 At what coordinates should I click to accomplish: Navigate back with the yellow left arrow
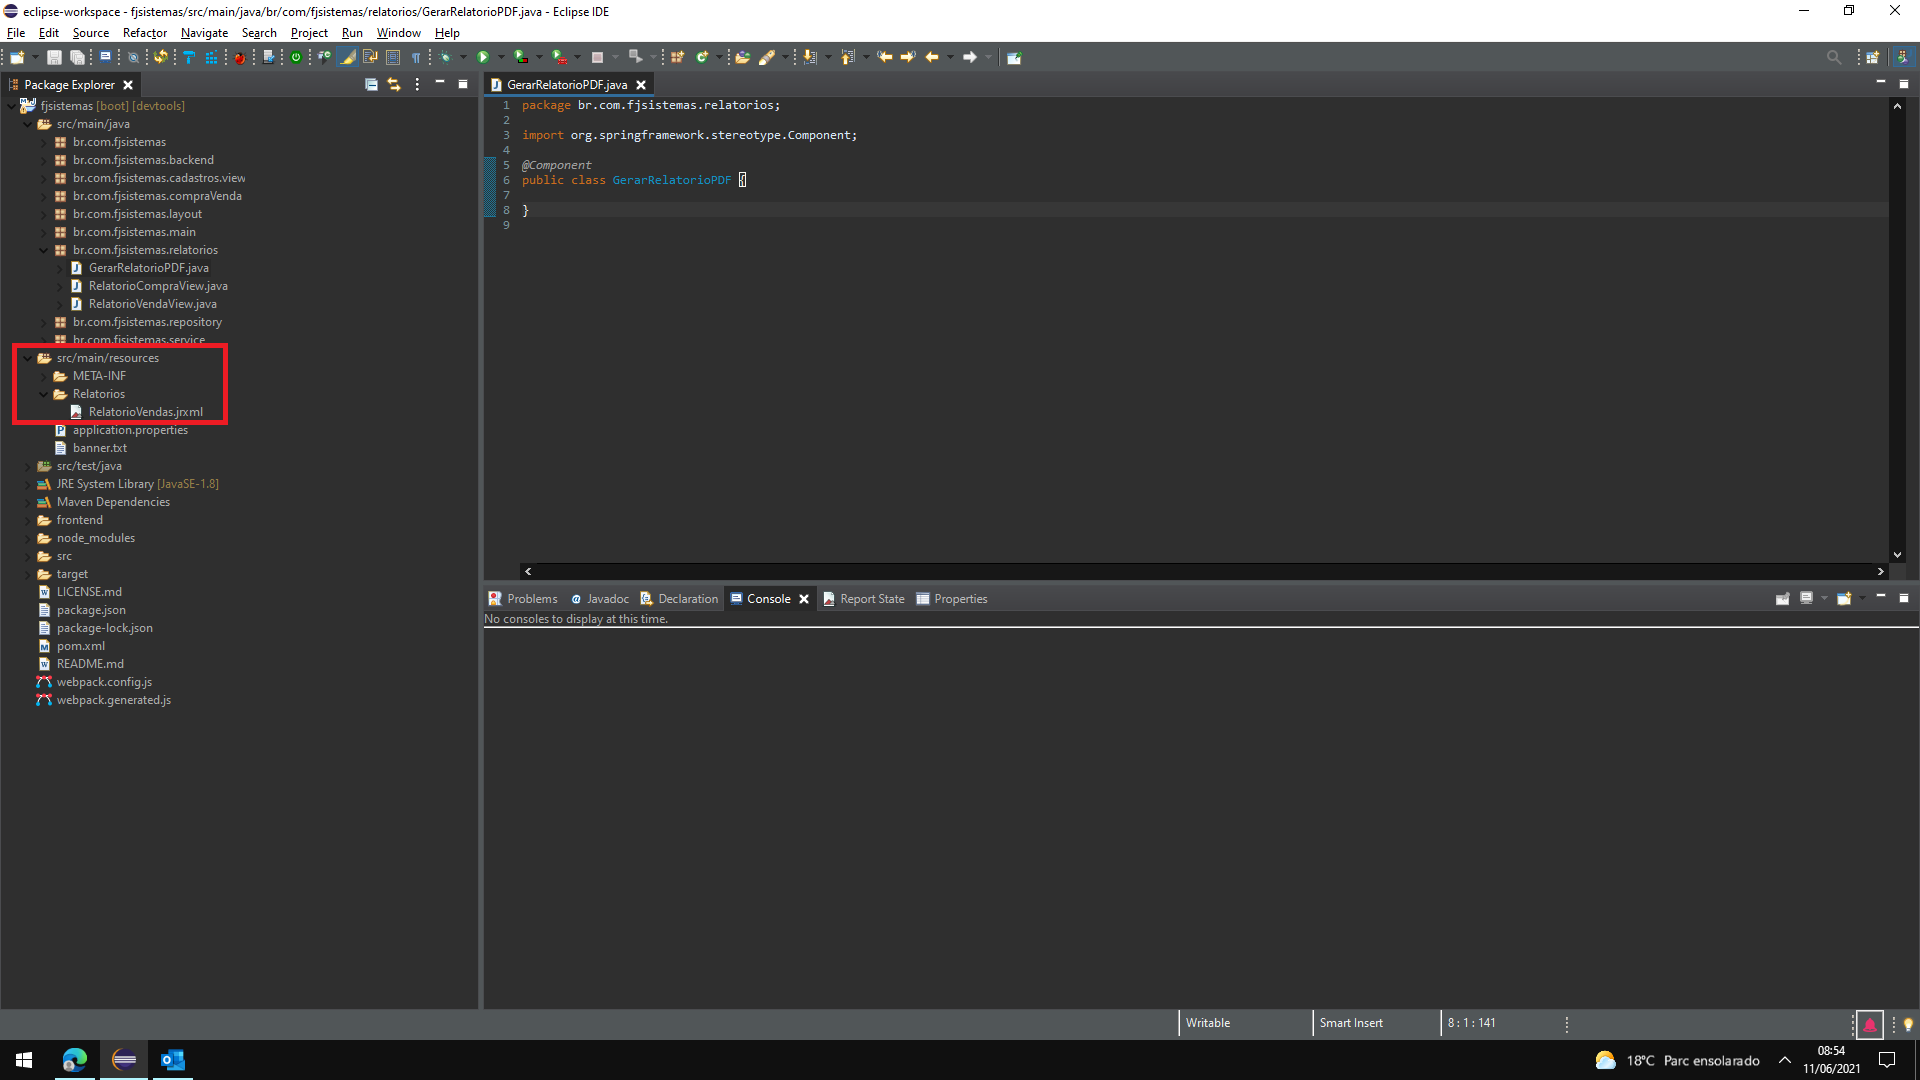point(932,58)
